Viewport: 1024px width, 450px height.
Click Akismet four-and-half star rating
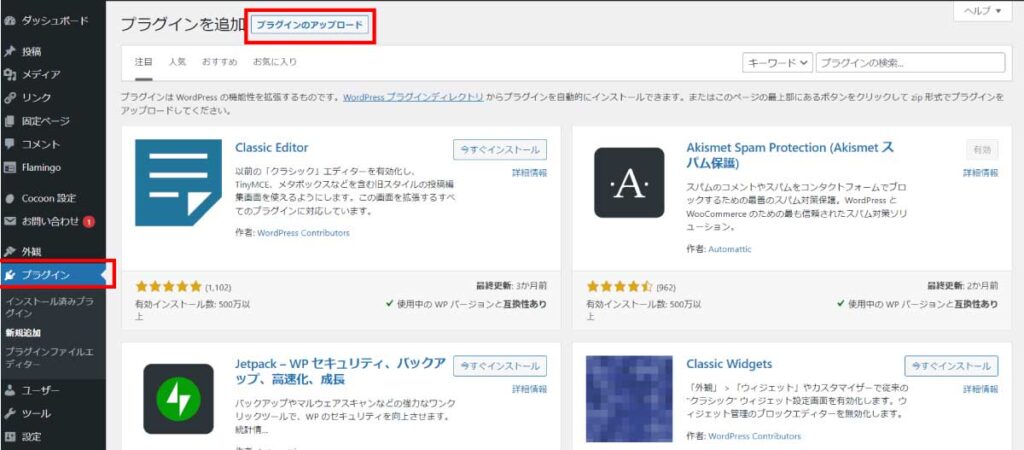pyautogui.click(x=620, y=287)
